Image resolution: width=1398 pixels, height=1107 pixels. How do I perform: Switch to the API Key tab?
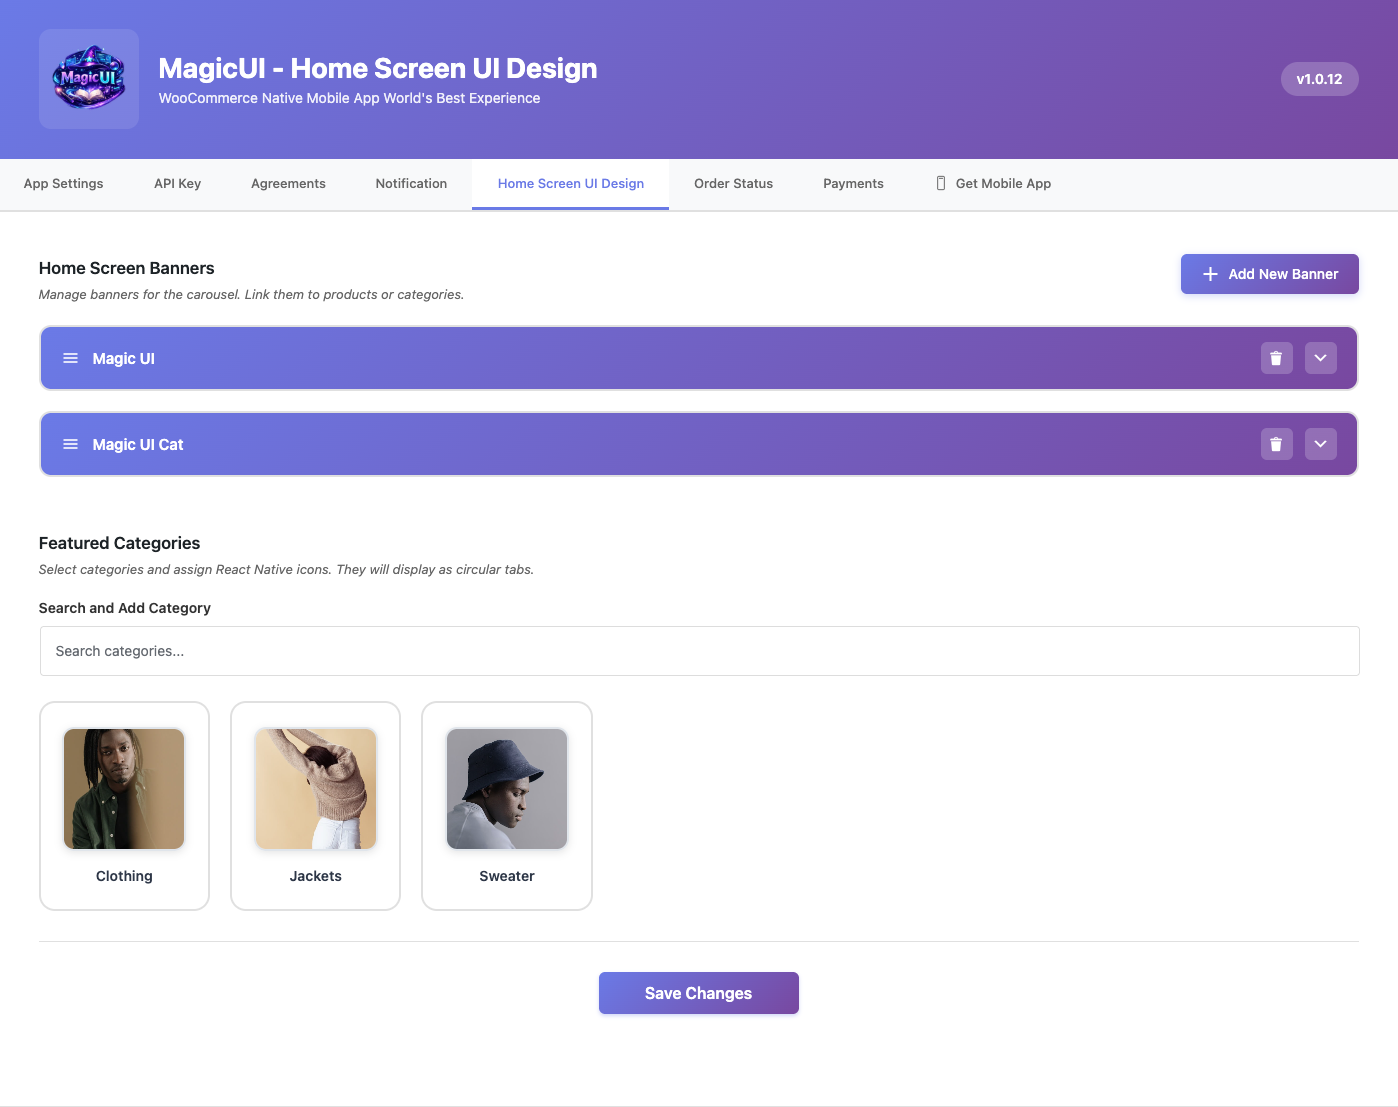pos(178,184)
